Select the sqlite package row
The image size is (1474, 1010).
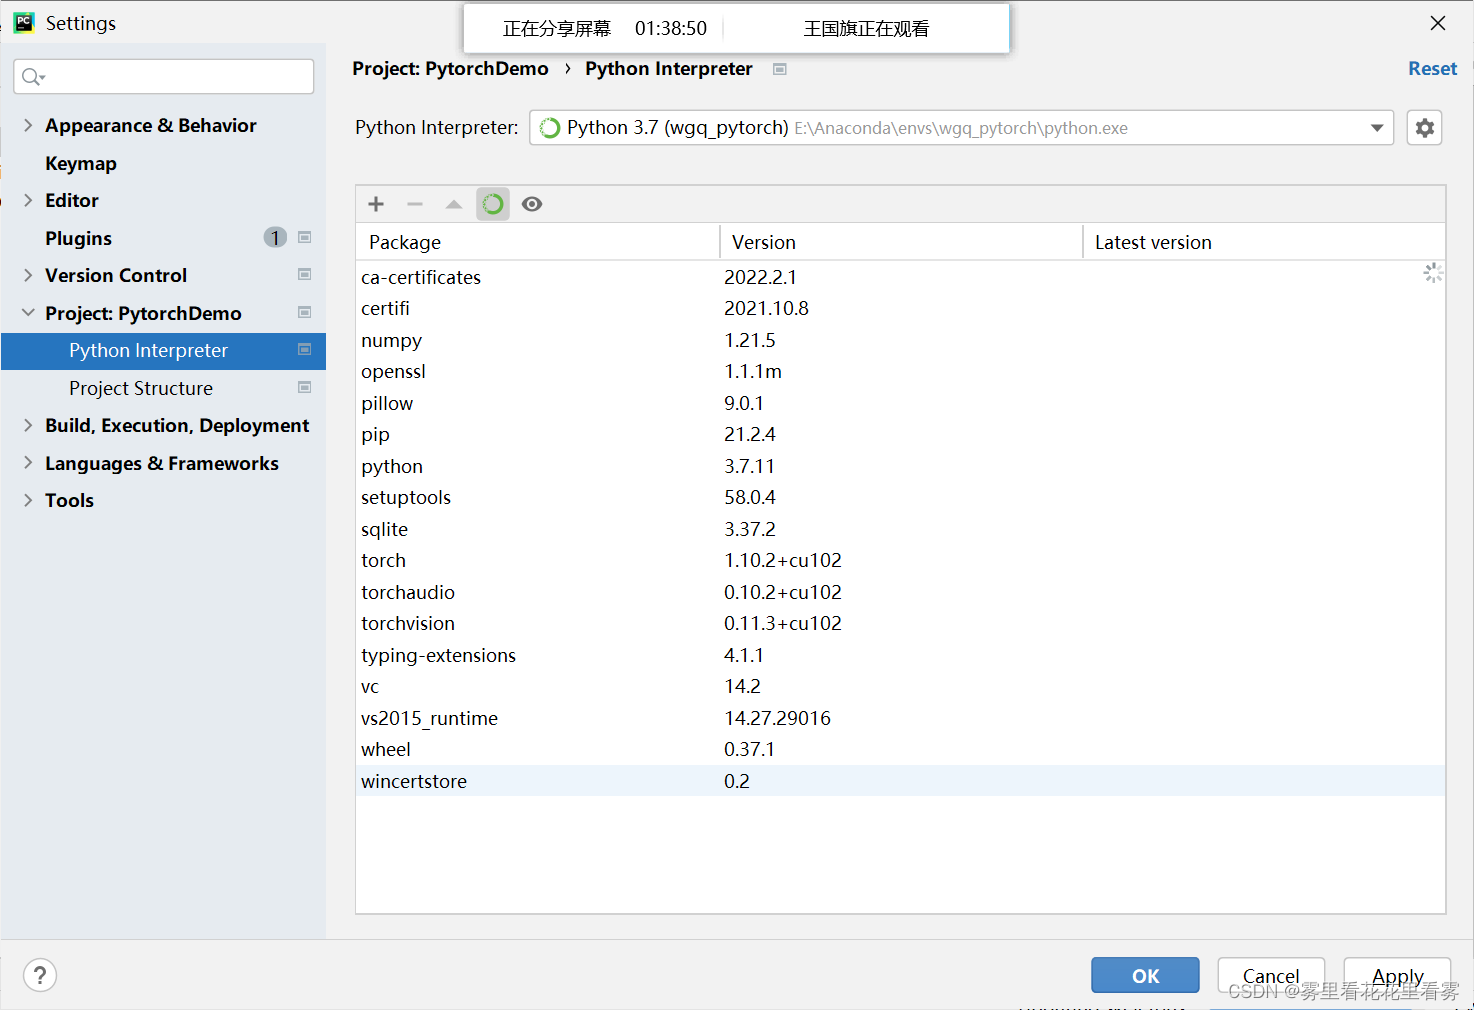[900, 529]
